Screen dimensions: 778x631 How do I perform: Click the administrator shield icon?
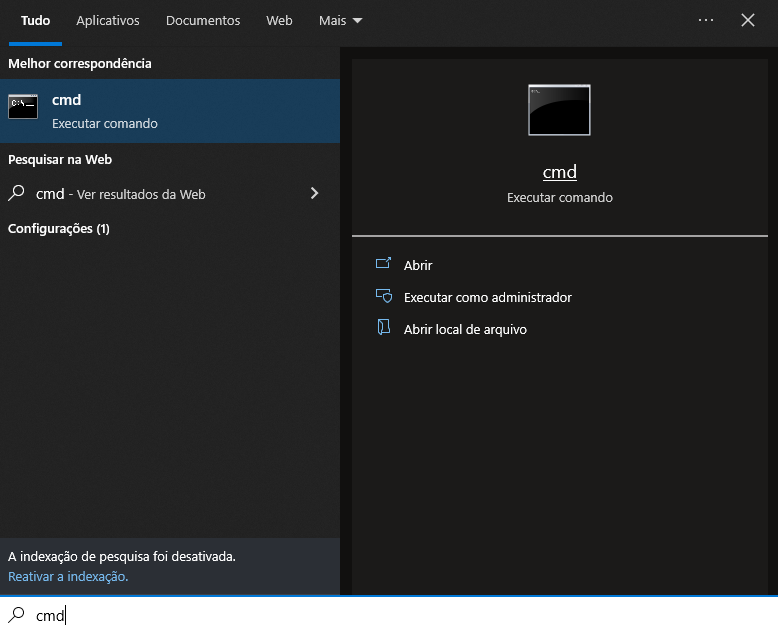[x=384, y=296]
